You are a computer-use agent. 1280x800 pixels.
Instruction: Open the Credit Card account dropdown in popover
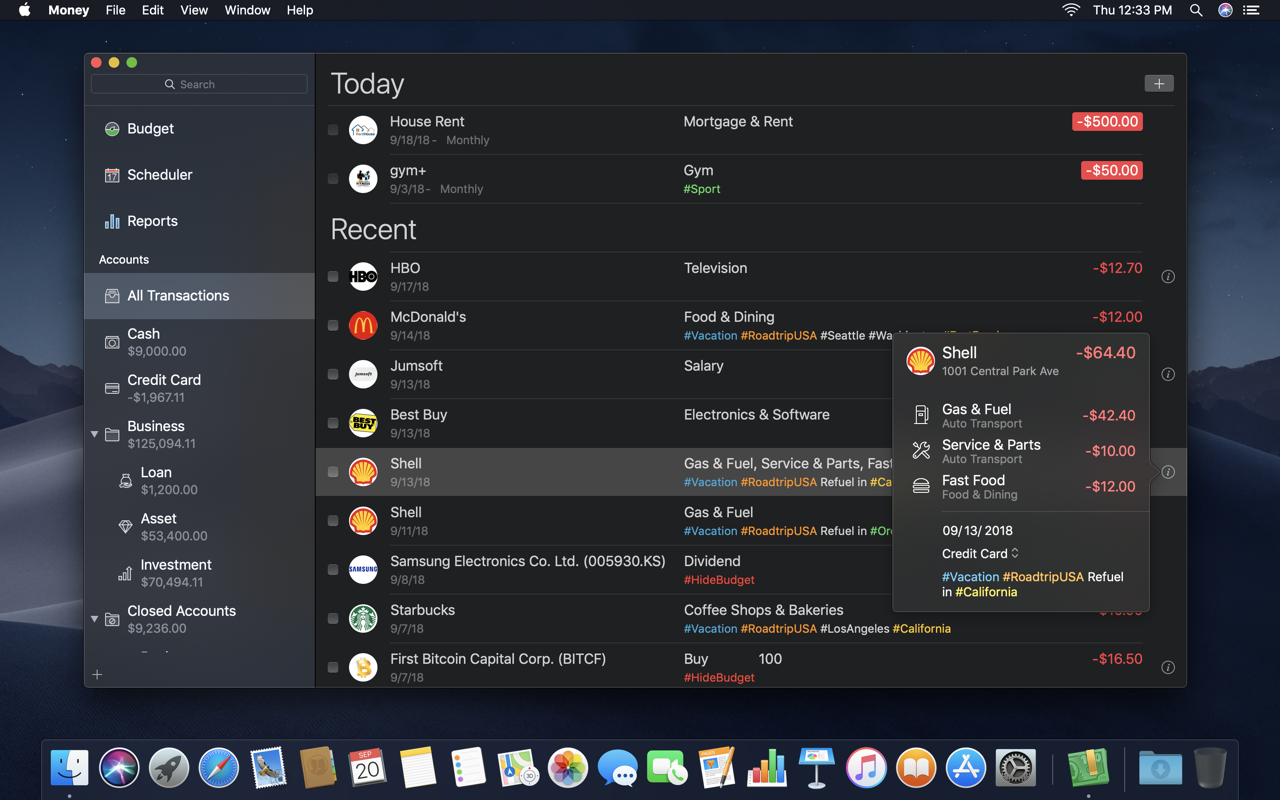tap(980, 553)
